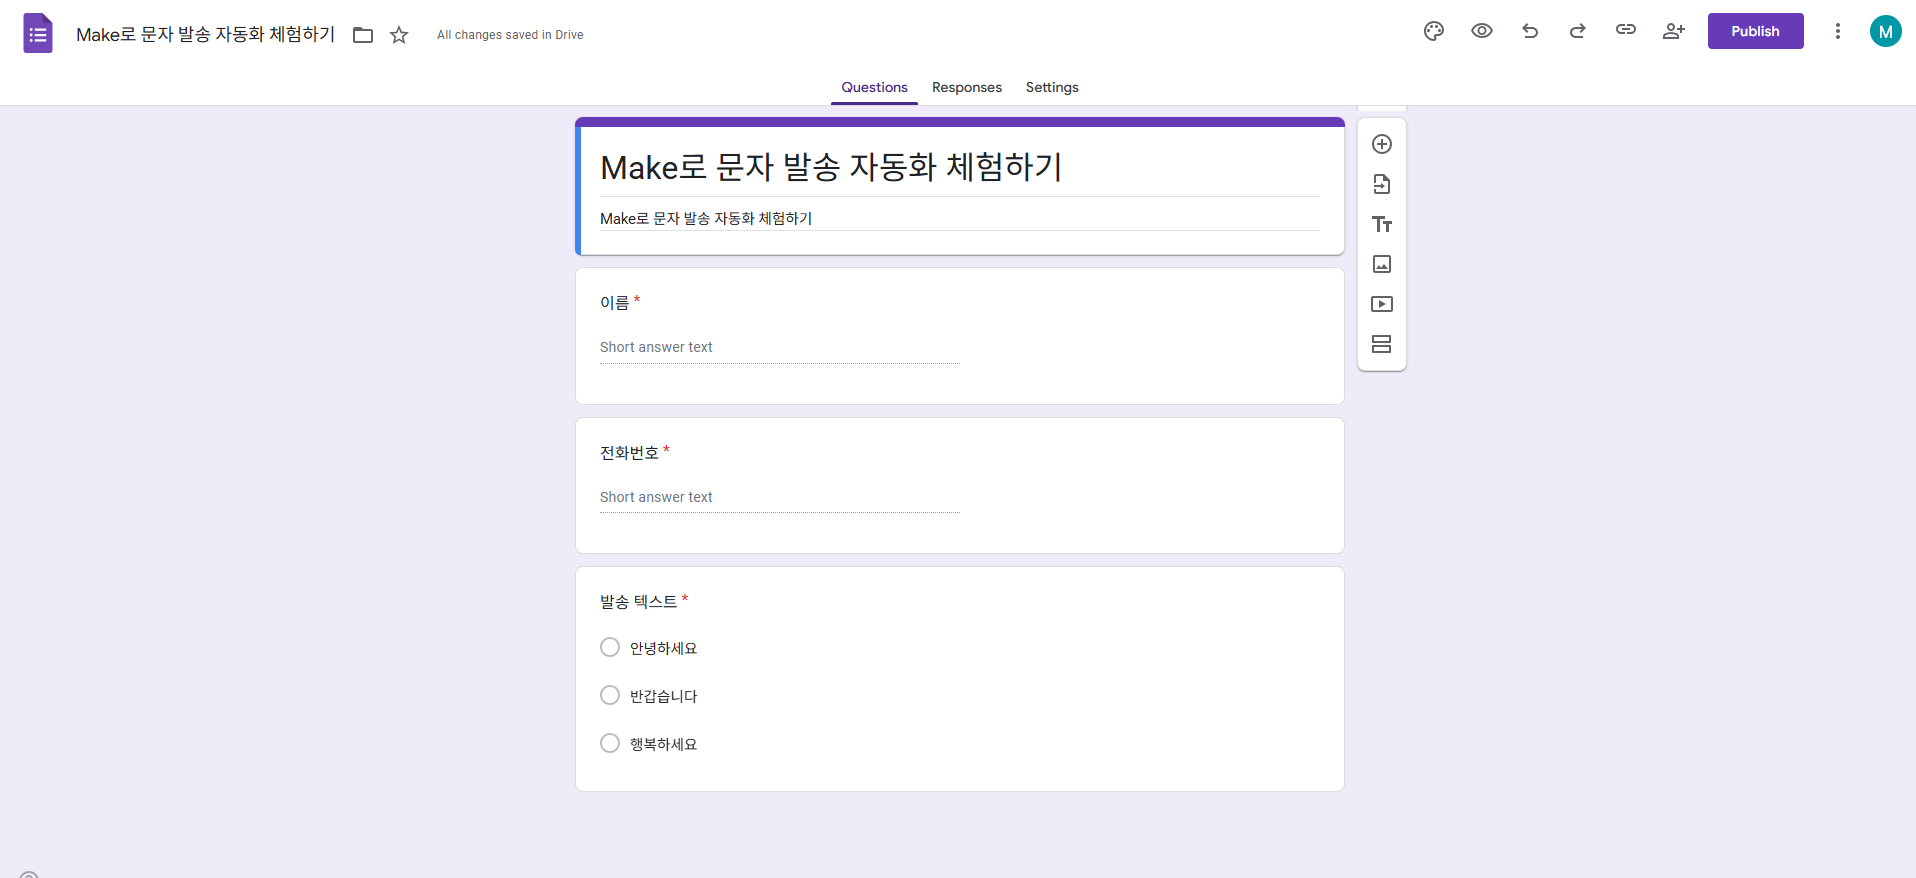Select the 행복하세요 radio option
This screenshot has height=878, width=1916.
pyautogui.click(x=610, y=743)
